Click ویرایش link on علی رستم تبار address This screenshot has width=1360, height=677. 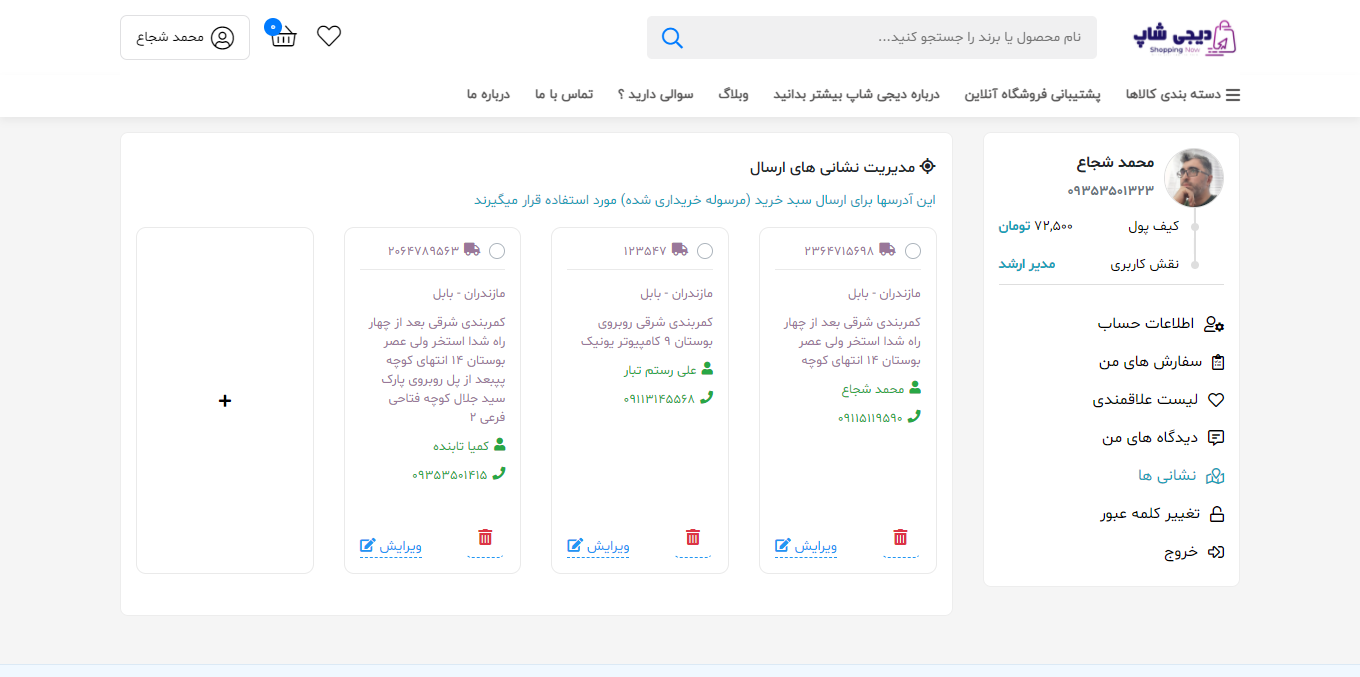click(598, 546)
